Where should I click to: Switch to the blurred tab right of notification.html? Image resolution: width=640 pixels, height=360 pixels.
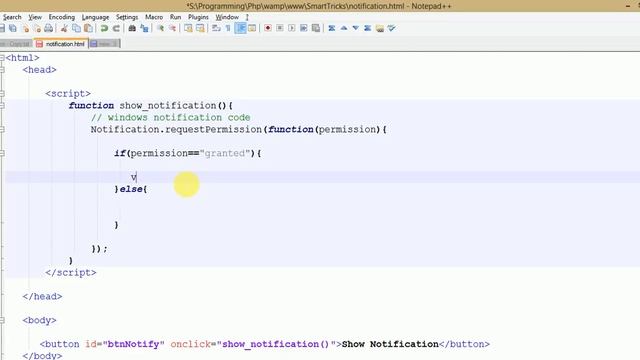point(104,44)
